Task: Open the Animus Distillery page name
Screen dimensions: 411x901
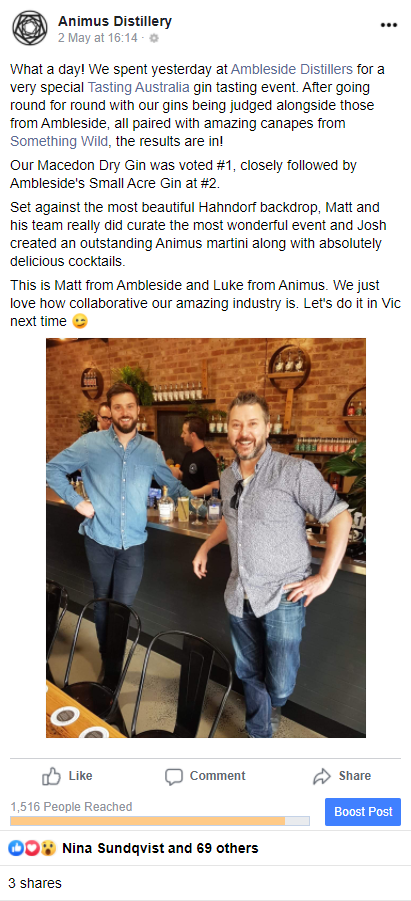Action: click(115, 22)
